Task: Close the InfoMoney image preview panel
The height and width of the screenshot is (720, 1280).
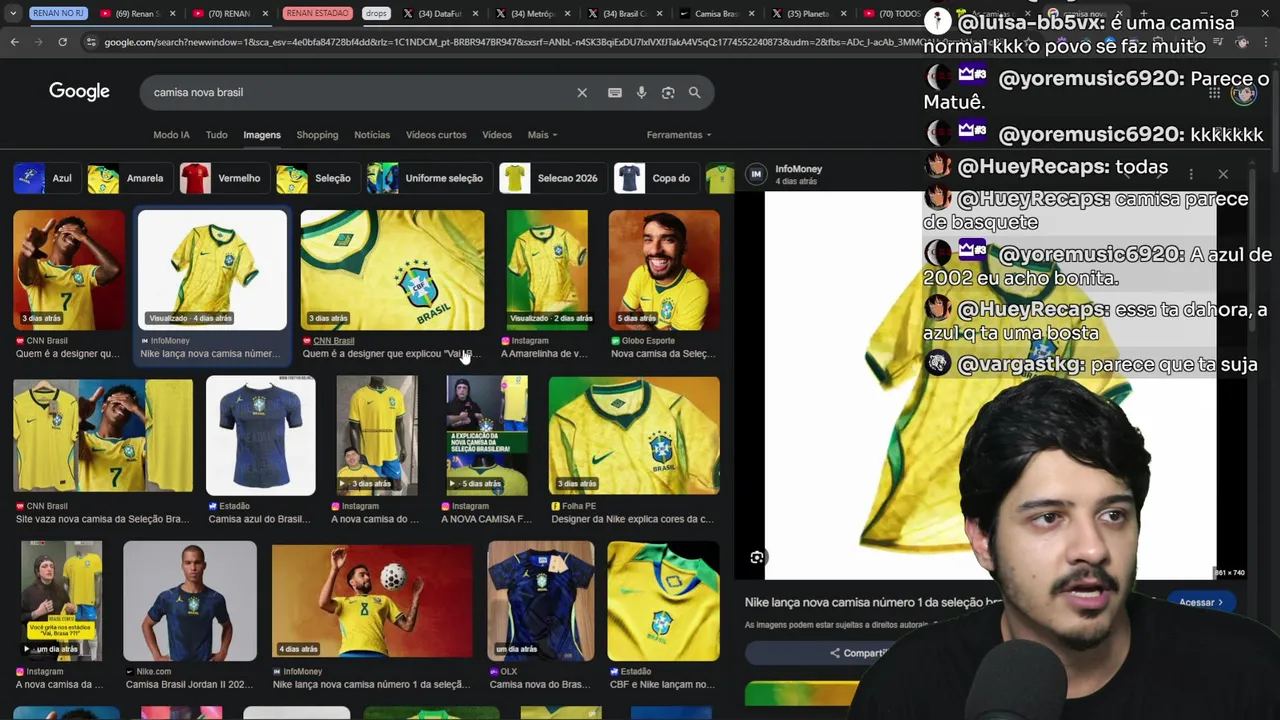Action: click(1223, 174)
